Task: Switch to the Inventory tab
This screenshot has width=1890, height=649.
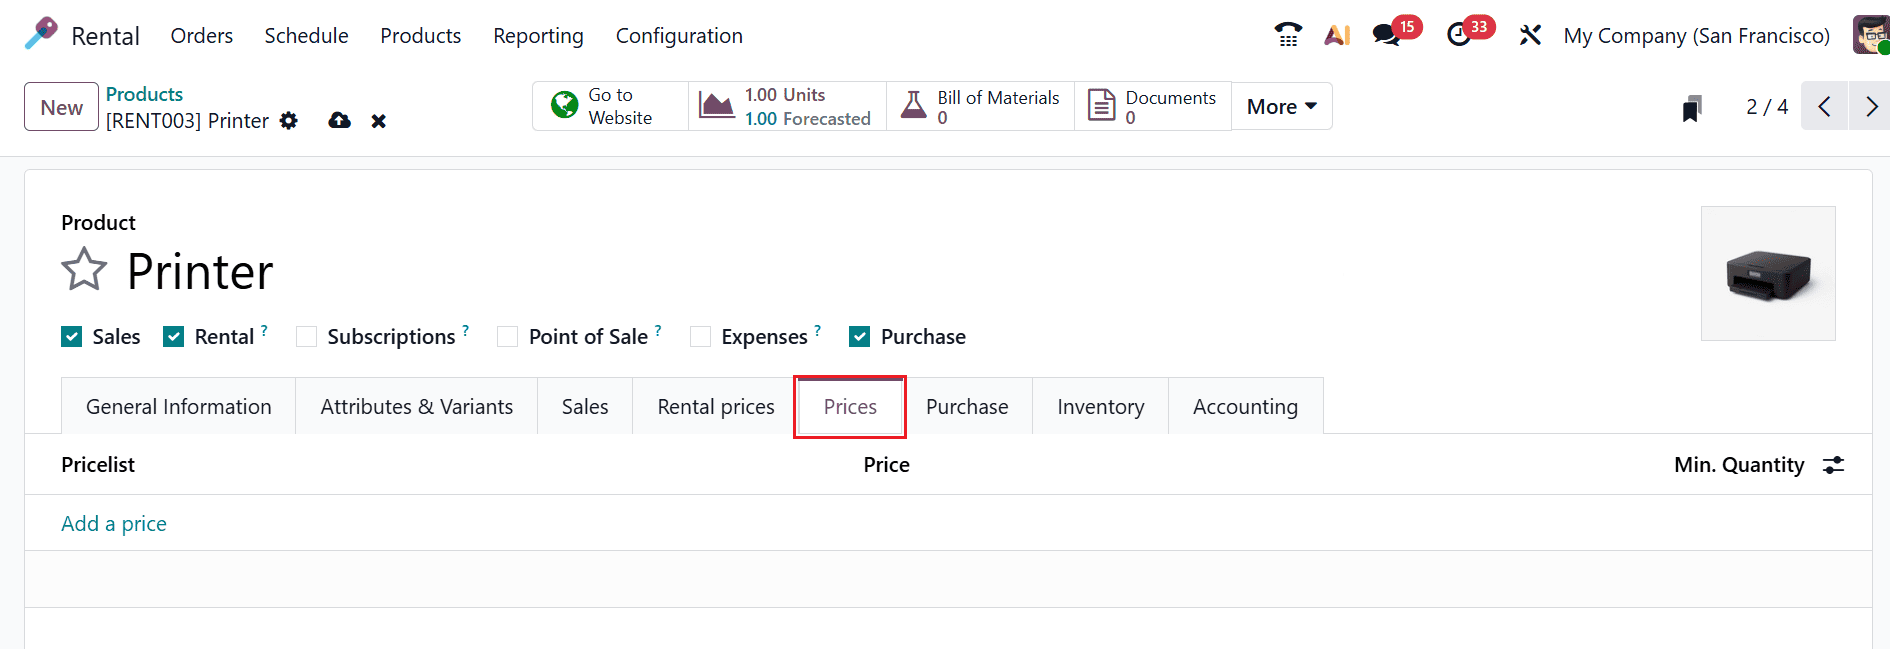Action: click(1101, 406)
